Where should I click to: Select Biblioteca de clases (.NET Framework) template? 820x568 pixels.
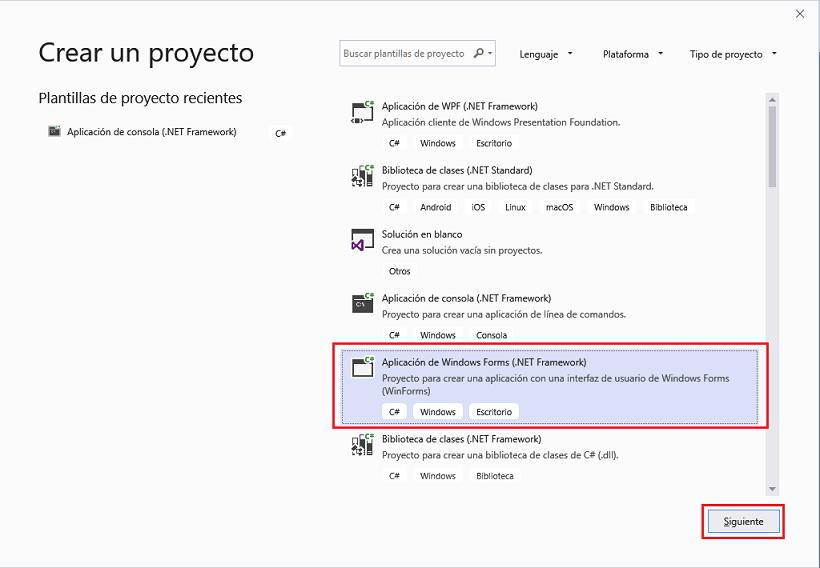[x=552, y=457]
